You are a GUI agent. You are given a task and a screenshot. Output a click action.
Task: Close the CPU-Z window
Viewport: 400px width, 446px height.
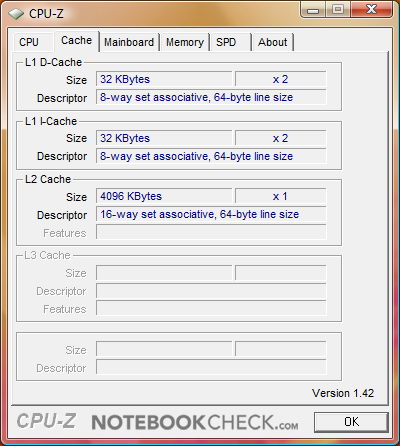point(371,10)
